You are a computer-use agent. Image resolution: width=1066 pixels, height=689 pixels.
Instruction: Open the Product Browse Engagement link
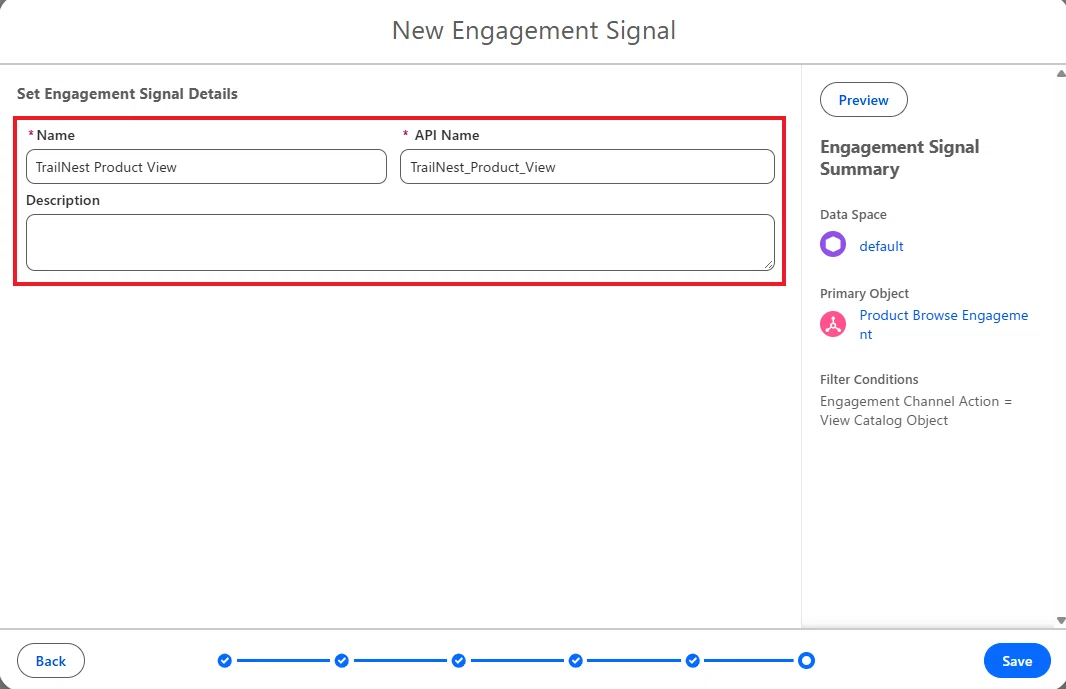pos(944,324)
